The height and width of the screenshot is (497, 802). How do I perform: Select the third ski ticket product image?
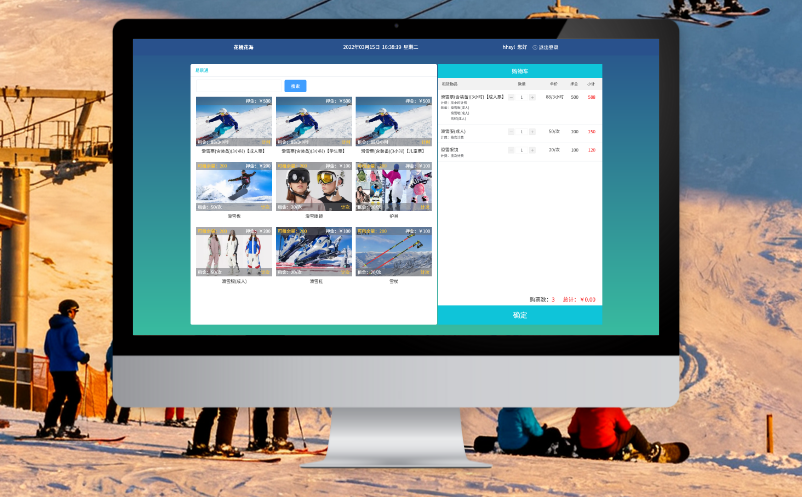pyautogui.click(x=394, y=121)
